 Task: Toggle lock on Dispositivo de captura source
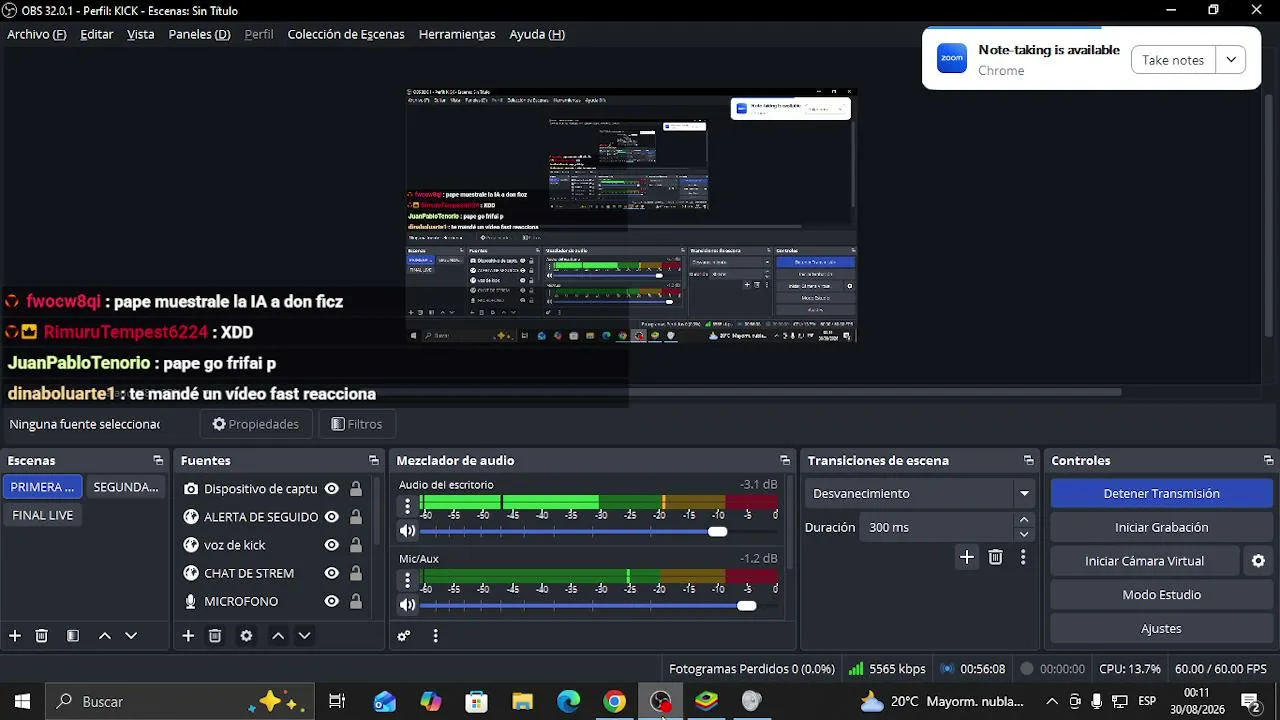click(x=355, y=489)
